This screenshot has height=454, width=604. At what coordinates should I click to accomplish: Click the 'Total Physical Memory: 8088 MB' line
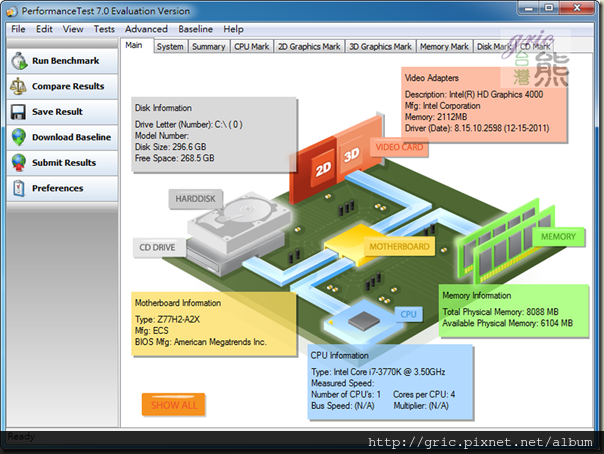point(500,312)
